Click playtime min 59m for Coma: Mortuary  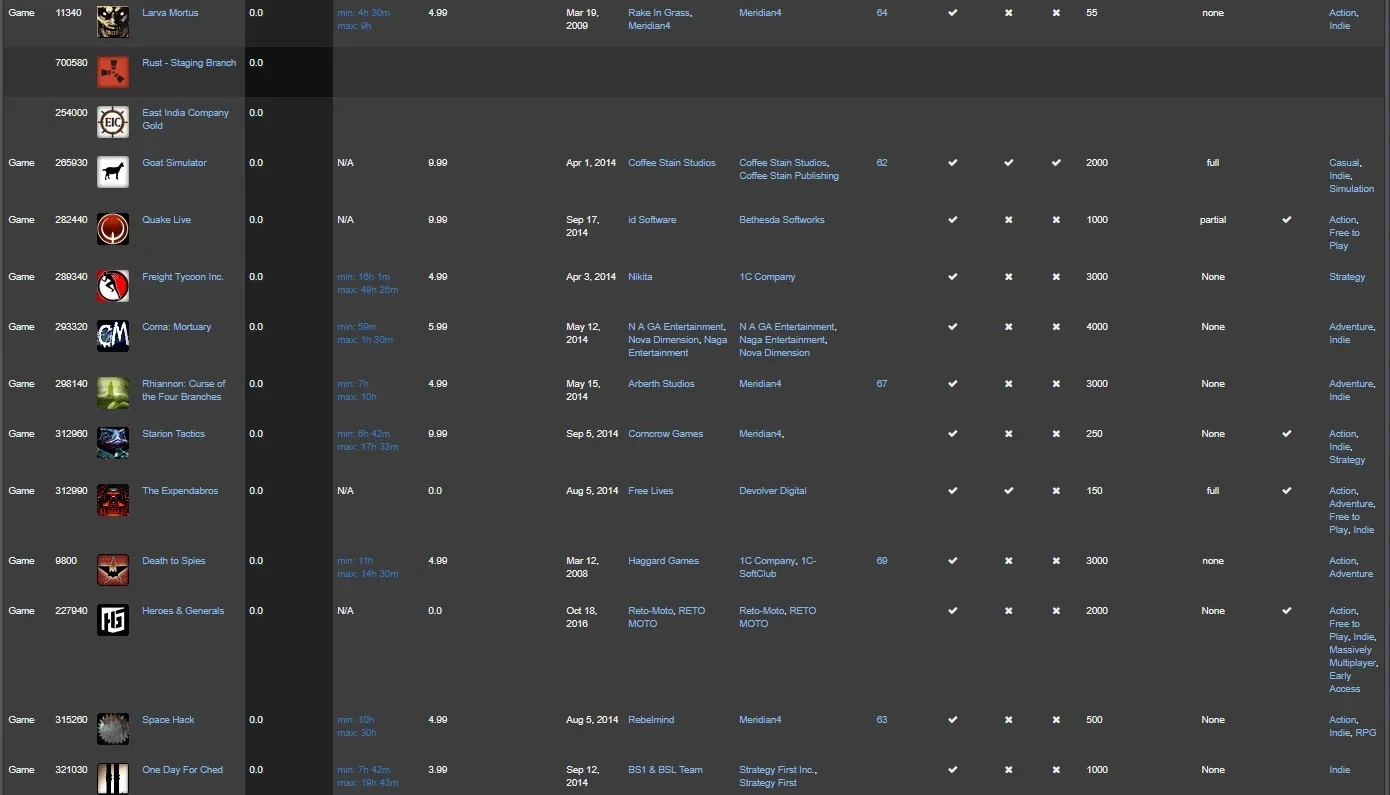click(357, 327)
